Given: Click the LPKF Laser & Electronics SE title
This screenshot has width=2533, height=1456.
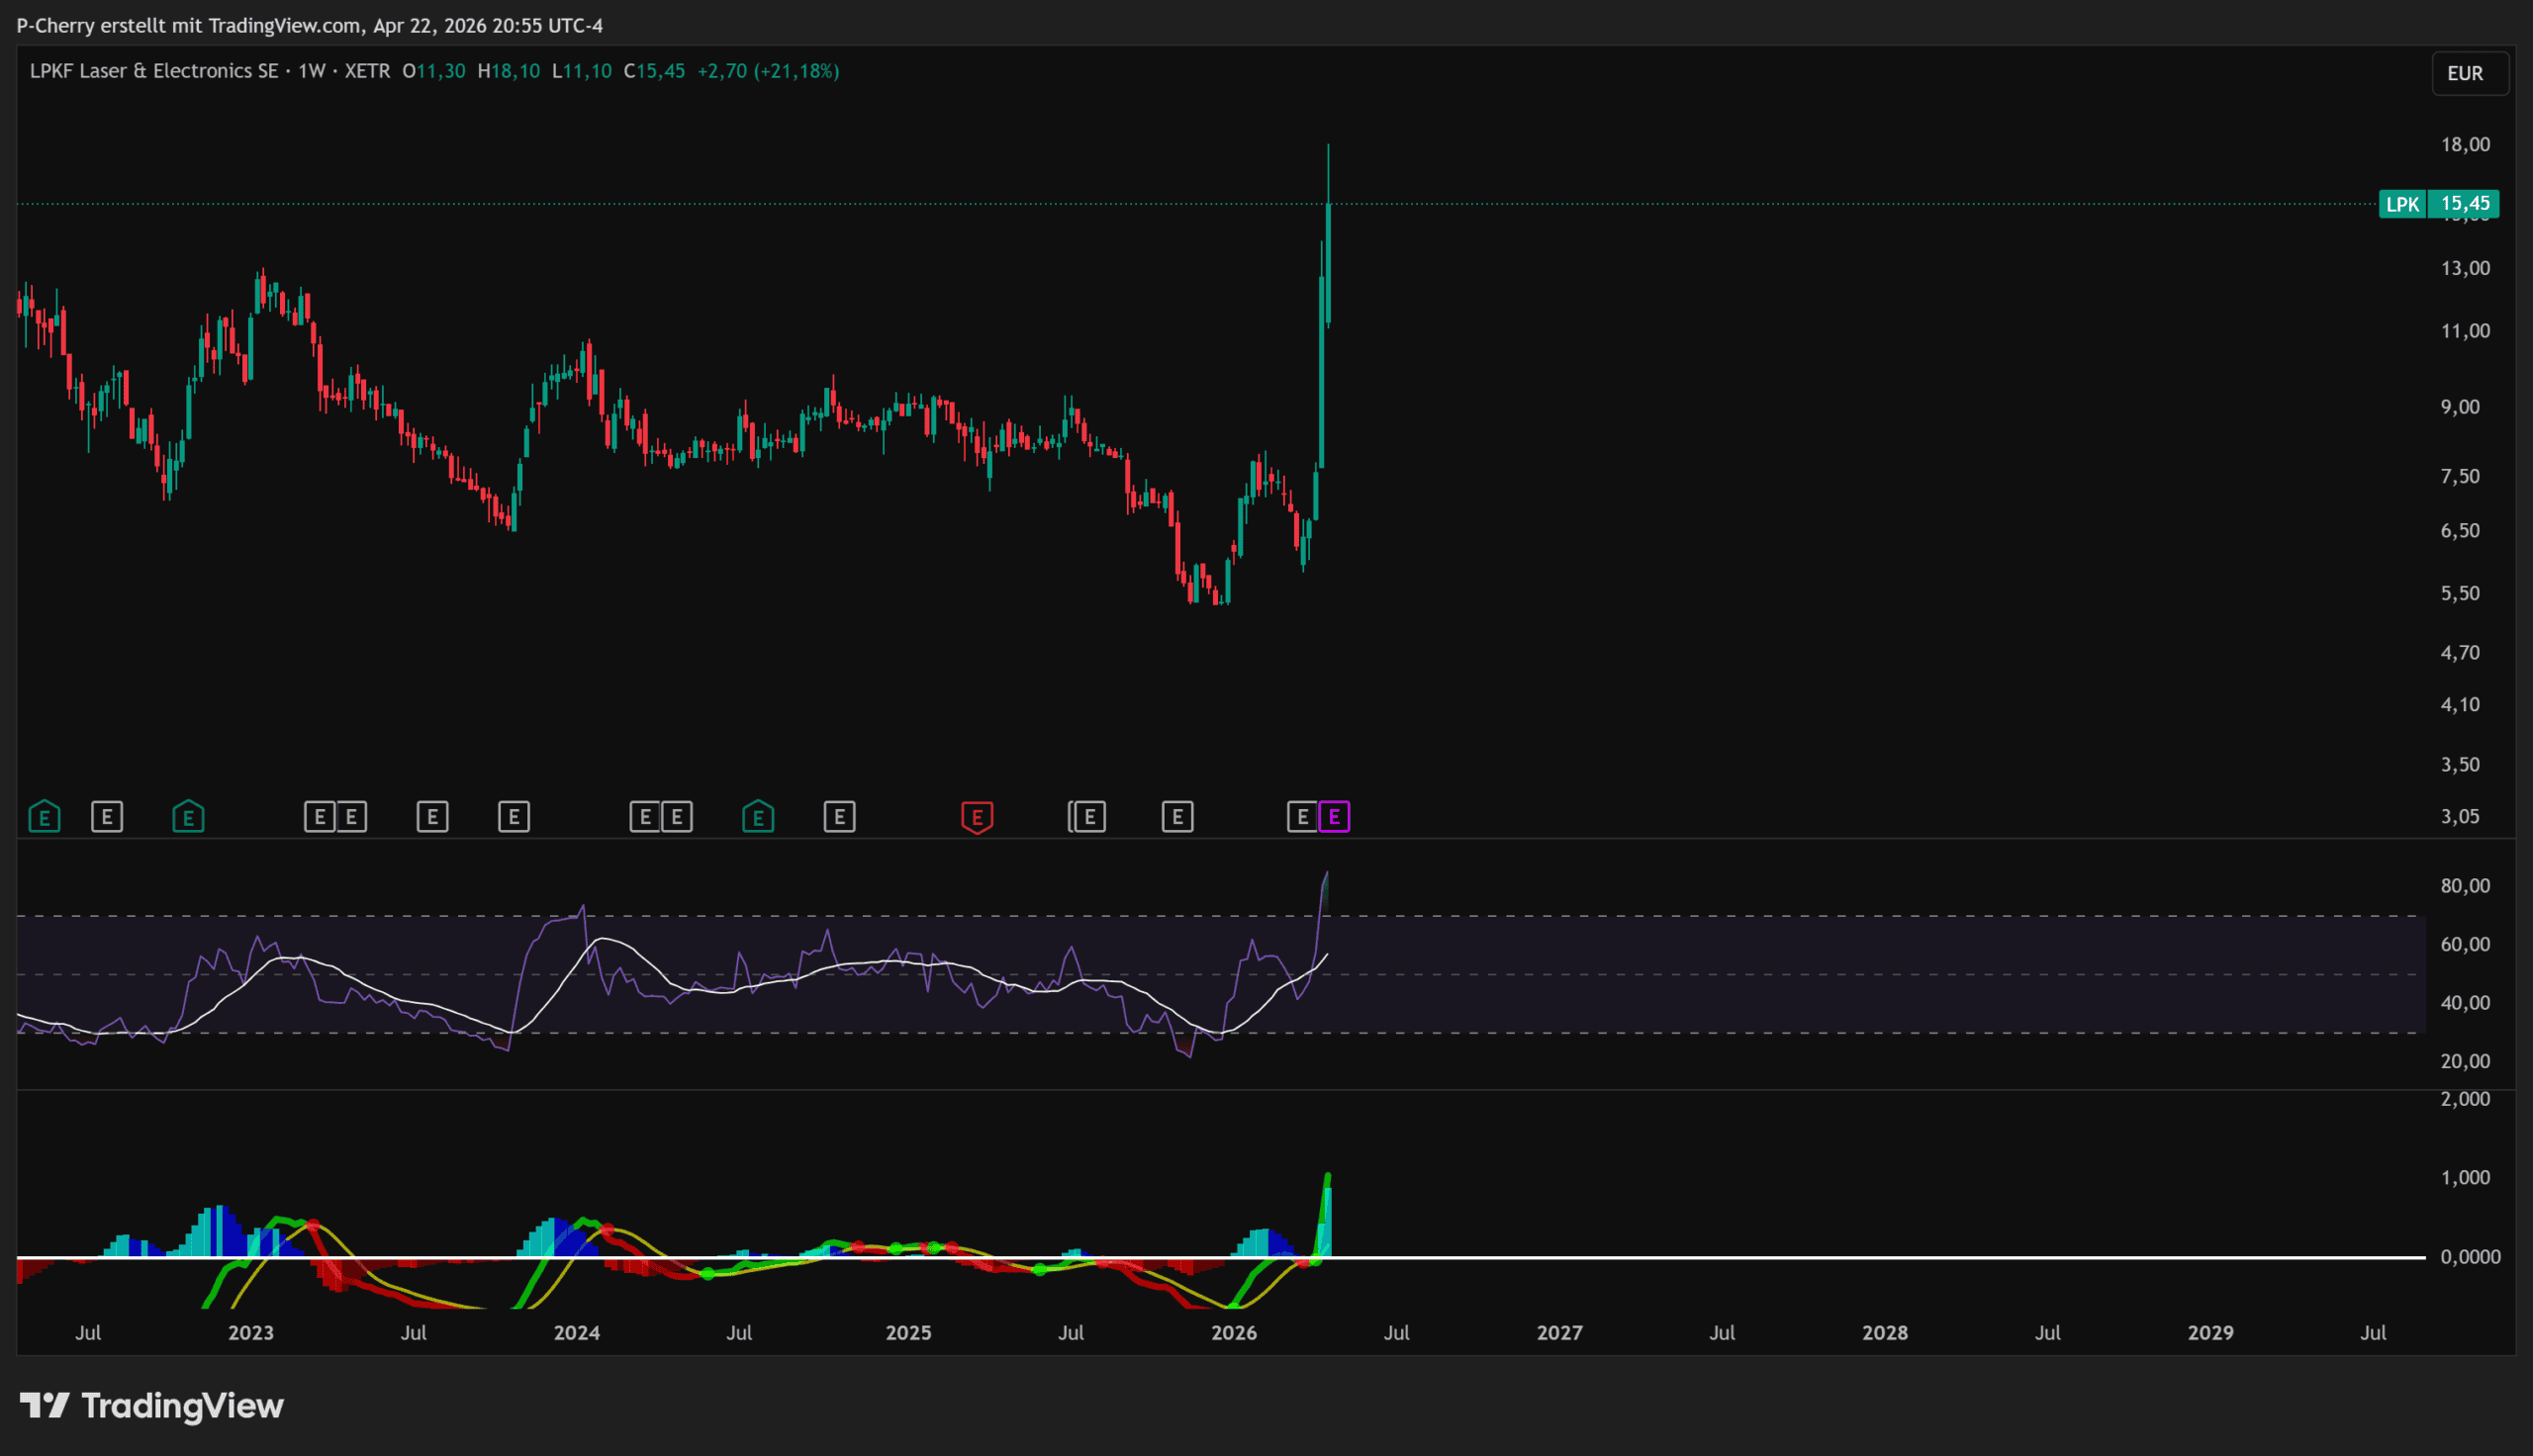Looking at the screenshot, I should click(154, 71).
